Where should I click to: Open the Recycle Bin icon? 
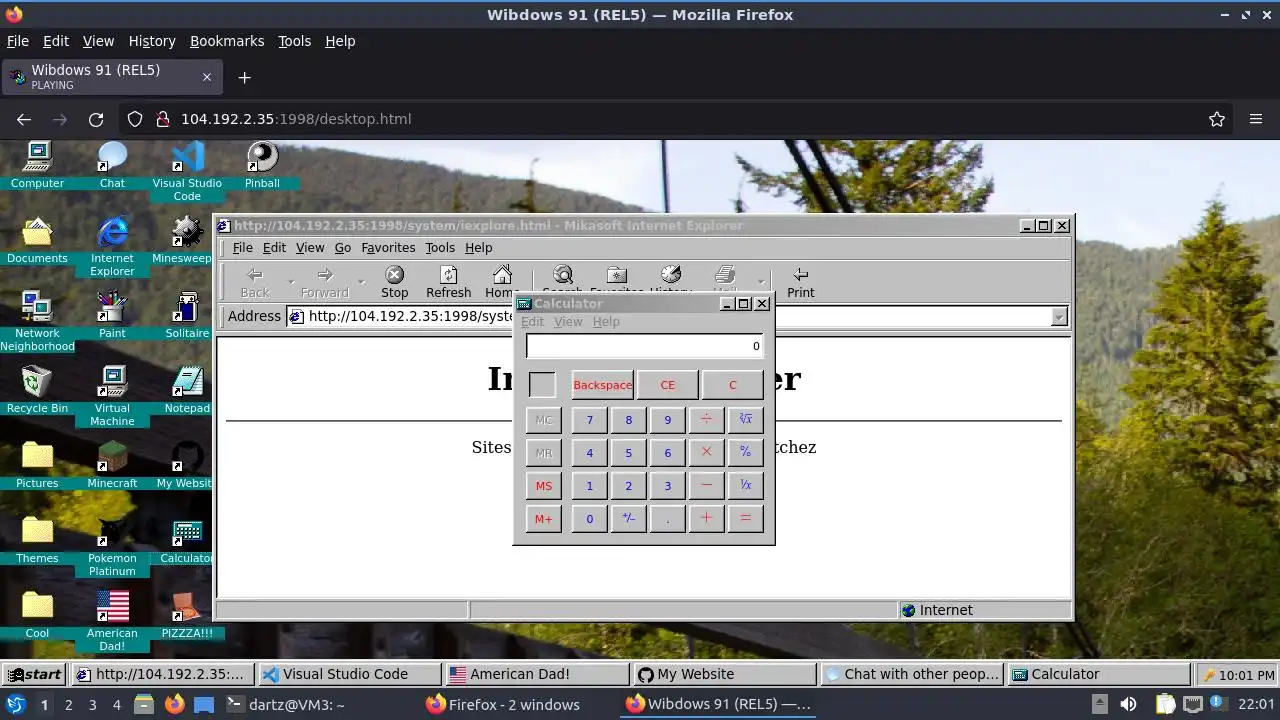pyautogui.click(x=37, y=390)
